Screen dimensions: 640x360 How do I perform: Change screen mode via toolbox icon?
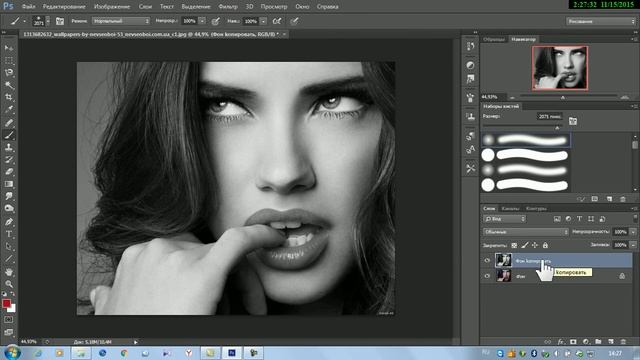pyautogui.click(x=9, y=332)
